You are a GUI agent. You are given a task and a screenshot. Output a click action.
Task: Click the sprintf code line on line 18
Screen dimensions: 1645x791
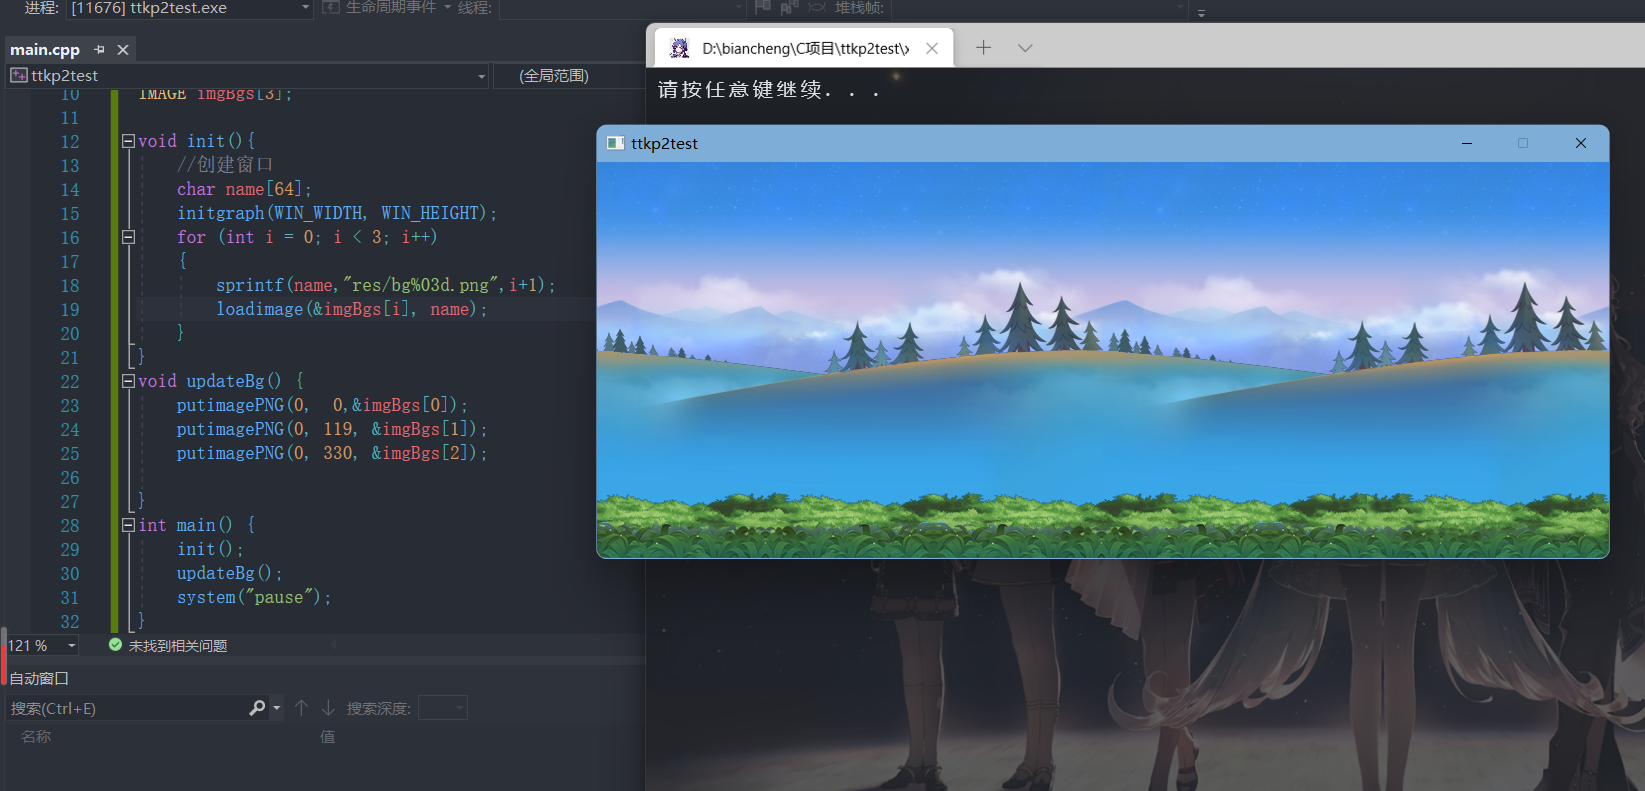click(385, 285)
